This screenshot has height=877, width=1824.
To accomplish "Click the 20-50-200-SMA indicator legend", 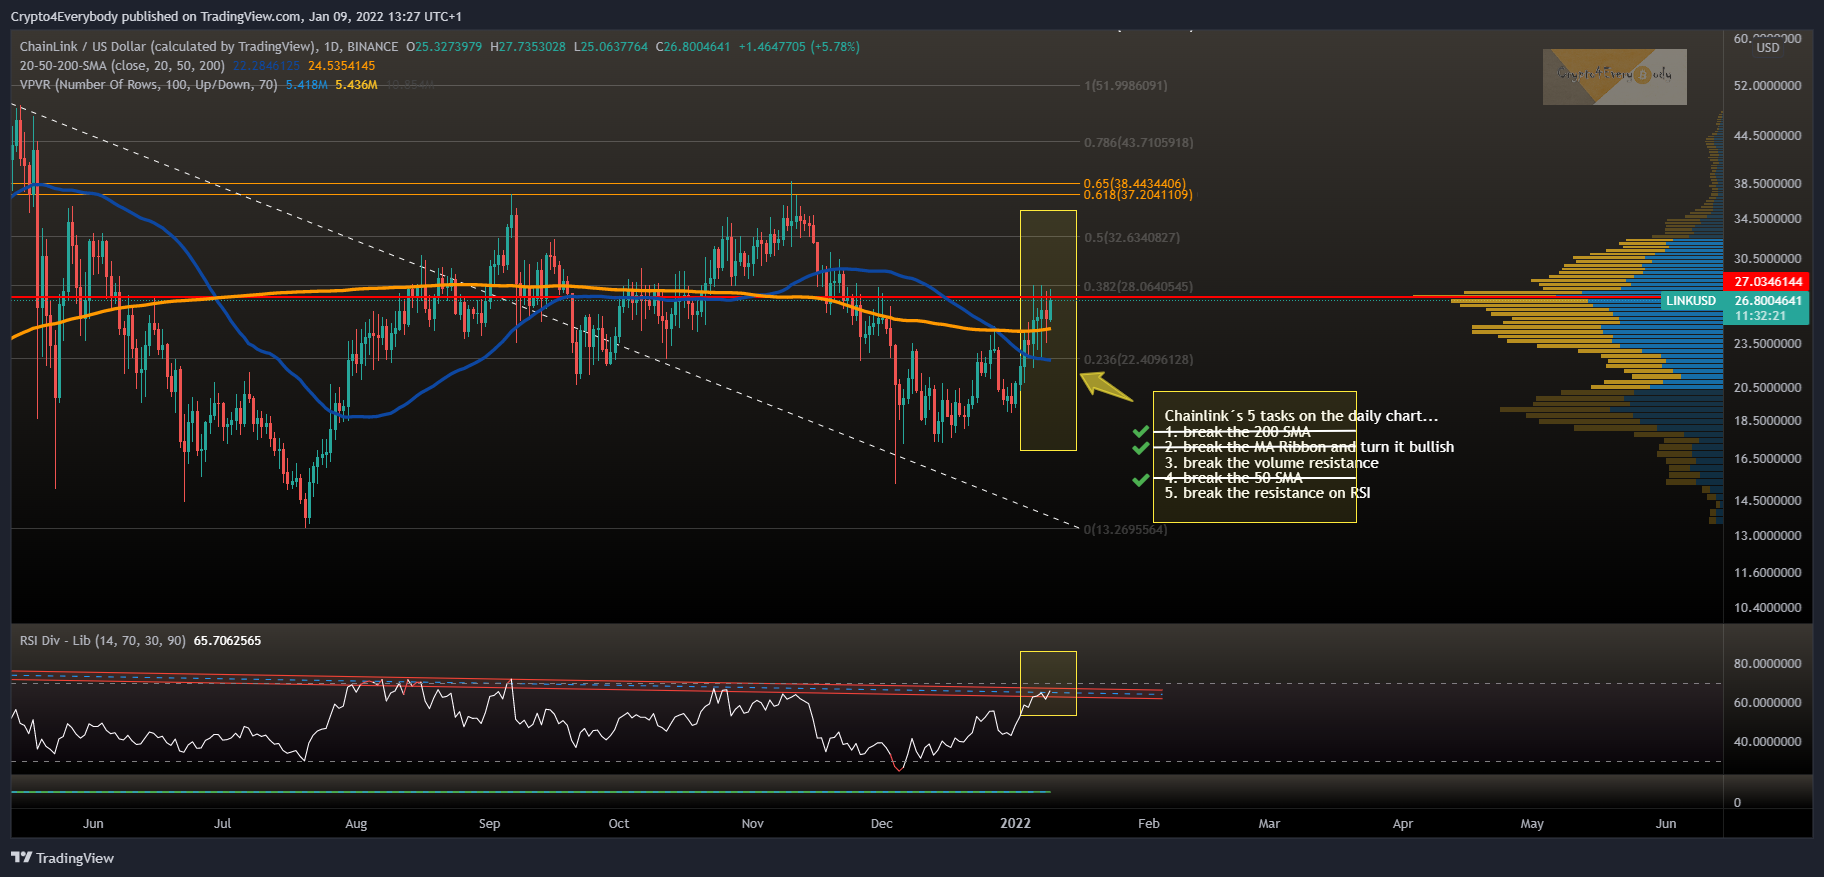I will [x=122, y=66].
